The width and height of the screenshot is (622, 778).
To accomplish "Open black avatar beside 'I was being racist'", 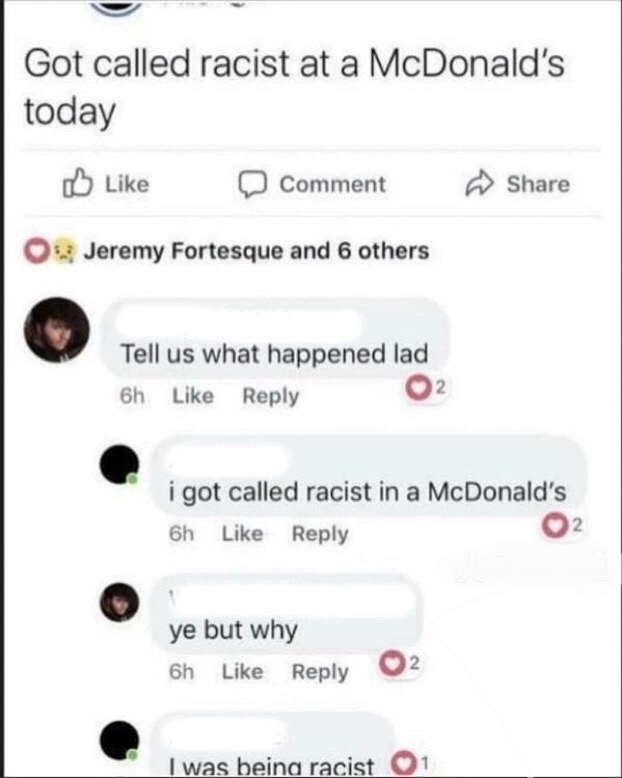I will pyautogui.click(x=120, y=740).
